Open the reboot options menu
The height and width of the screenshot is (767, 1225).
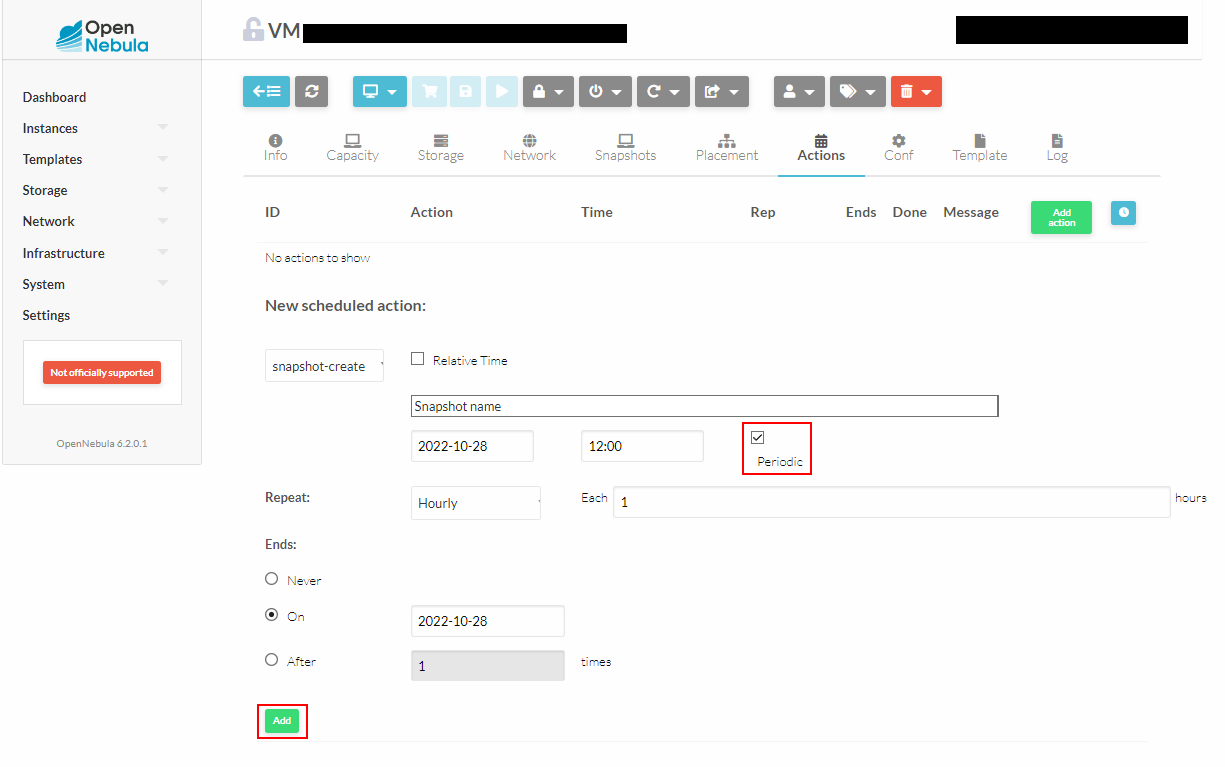tap(663, 91)
